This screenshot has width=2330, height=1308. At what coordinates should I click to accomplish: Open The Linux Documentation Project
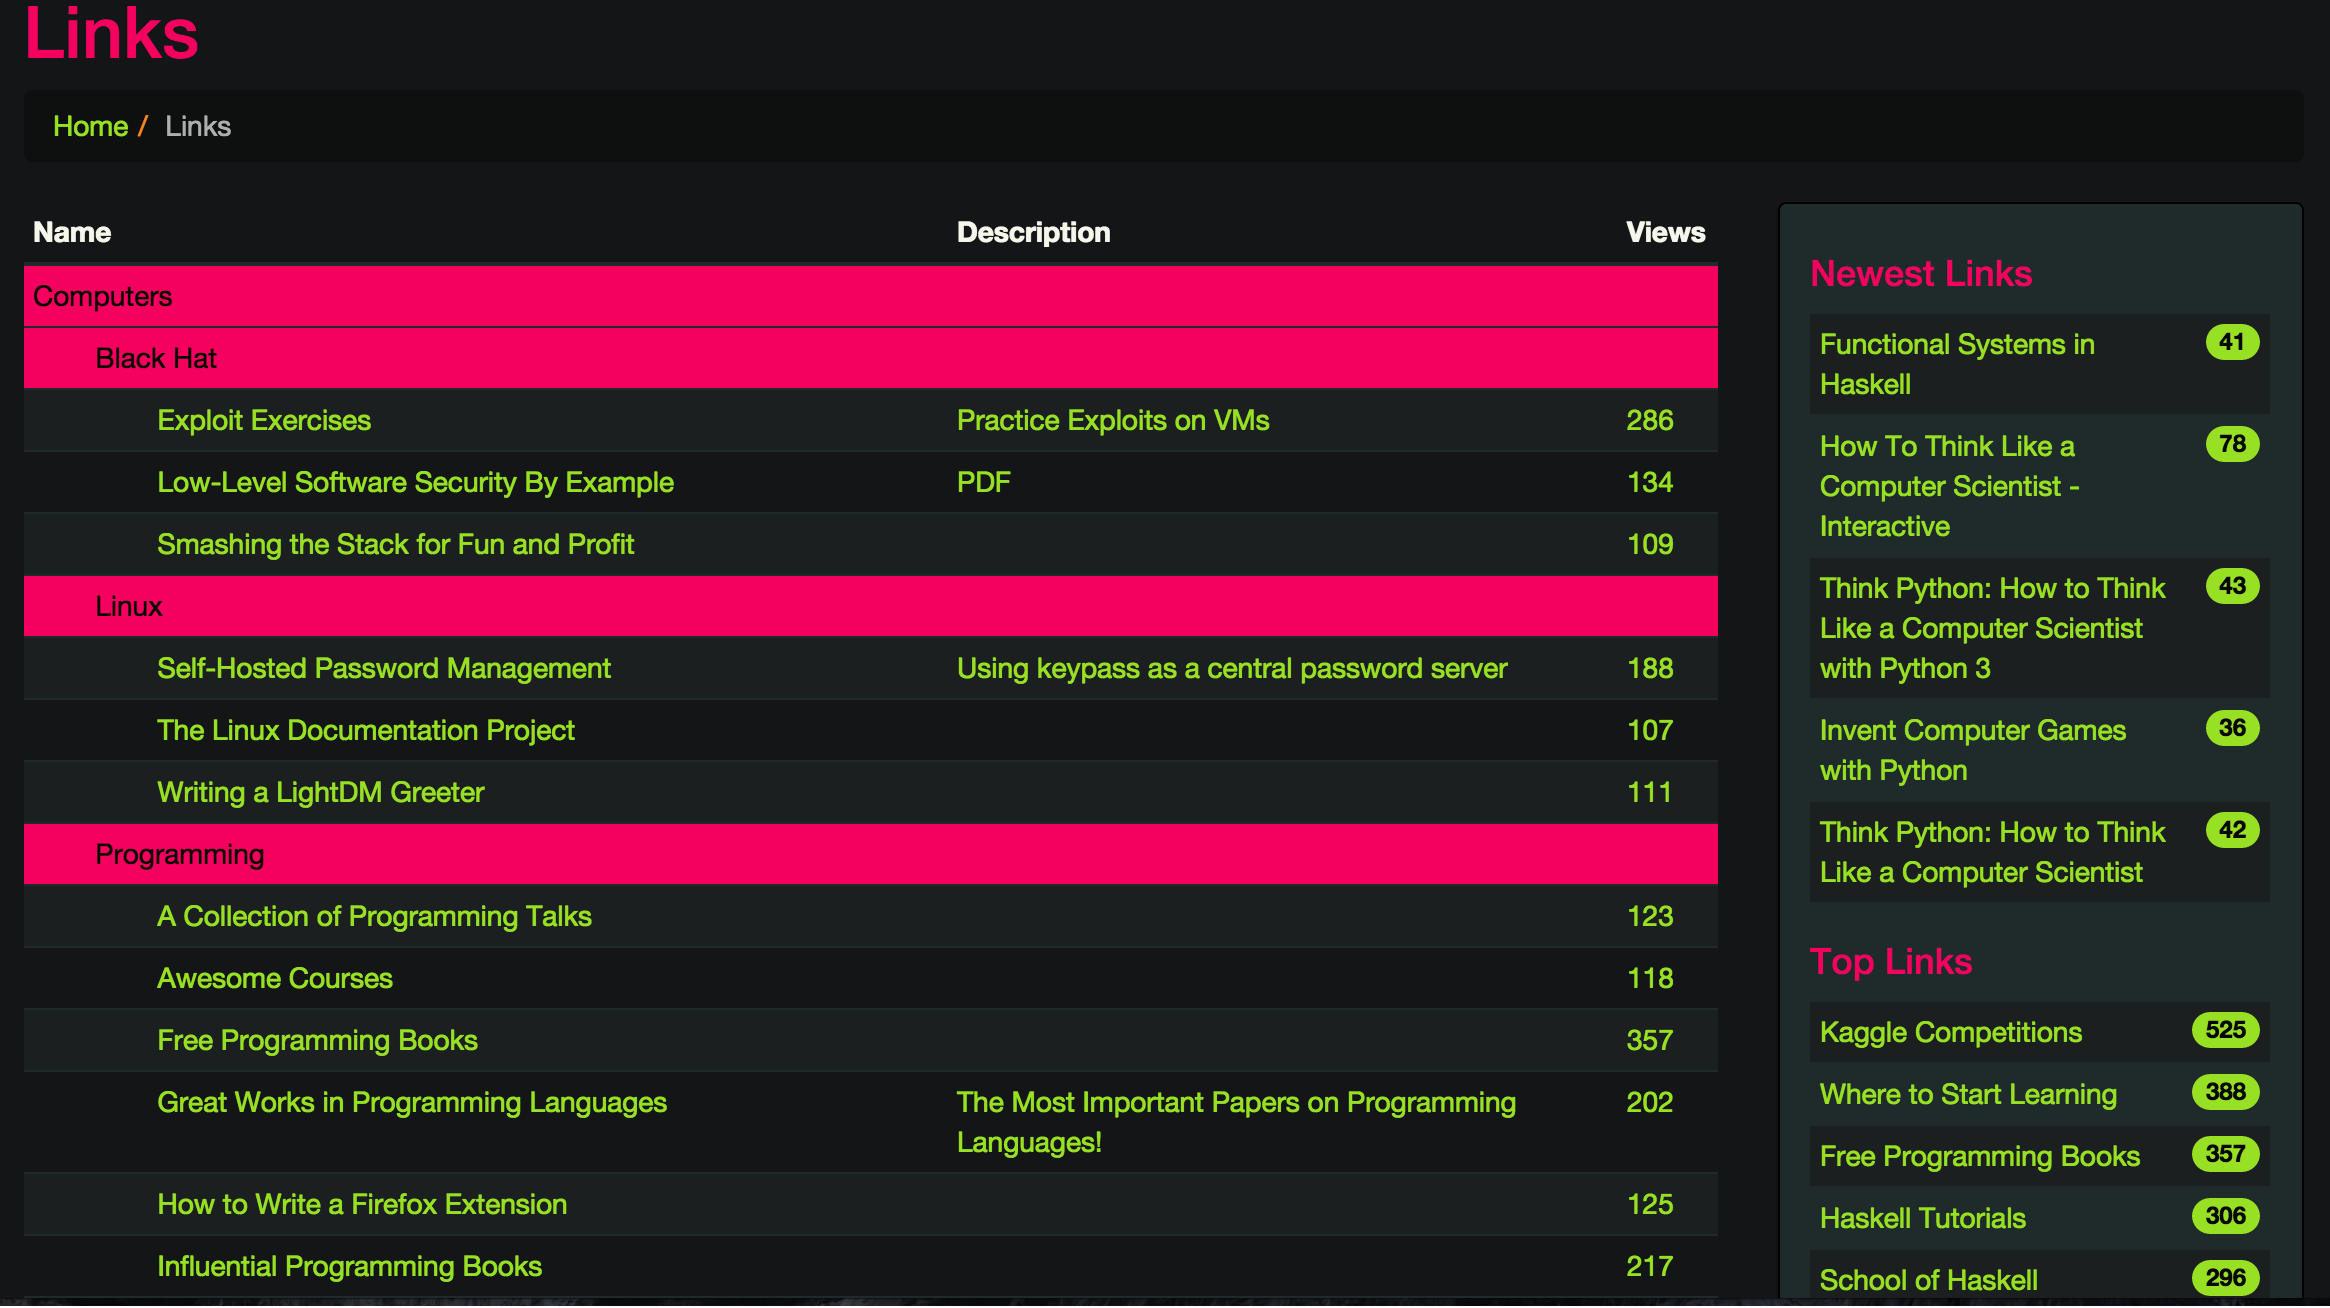tap(366, 730)
